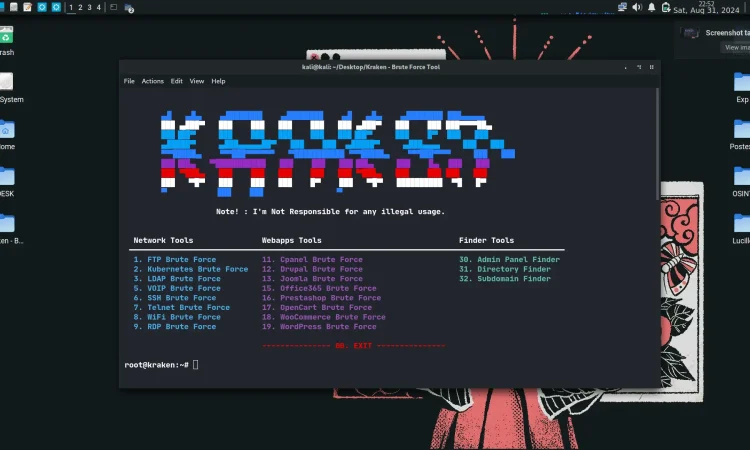Open the Home folder desktop icon

7,135
